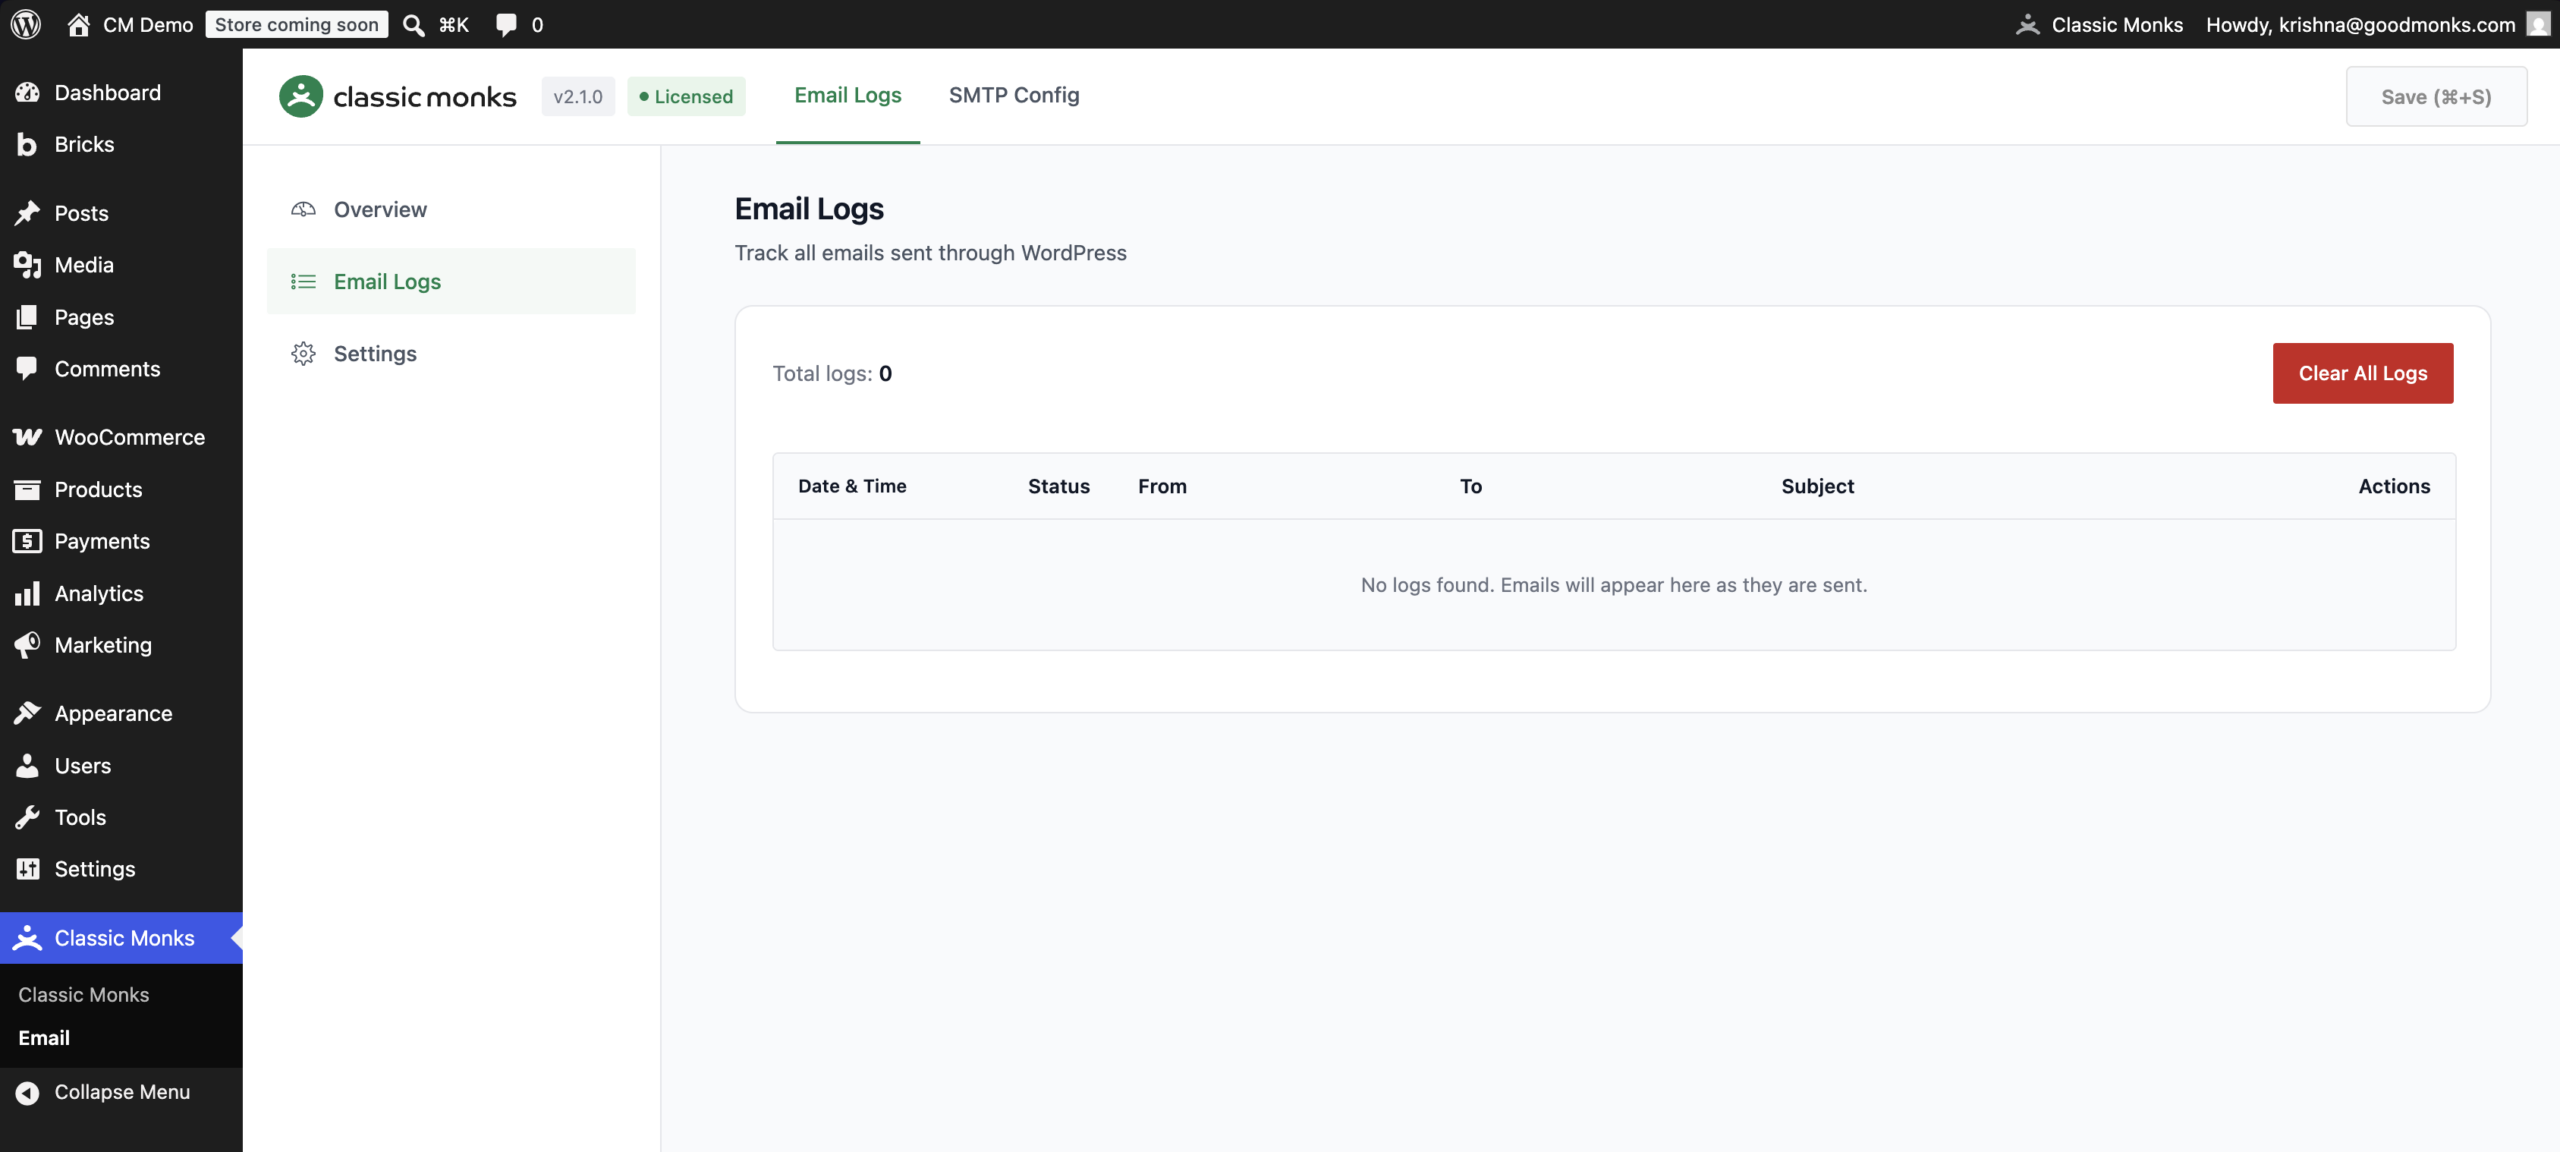Switch to the SMTP Config tab

coord(1014,96)
